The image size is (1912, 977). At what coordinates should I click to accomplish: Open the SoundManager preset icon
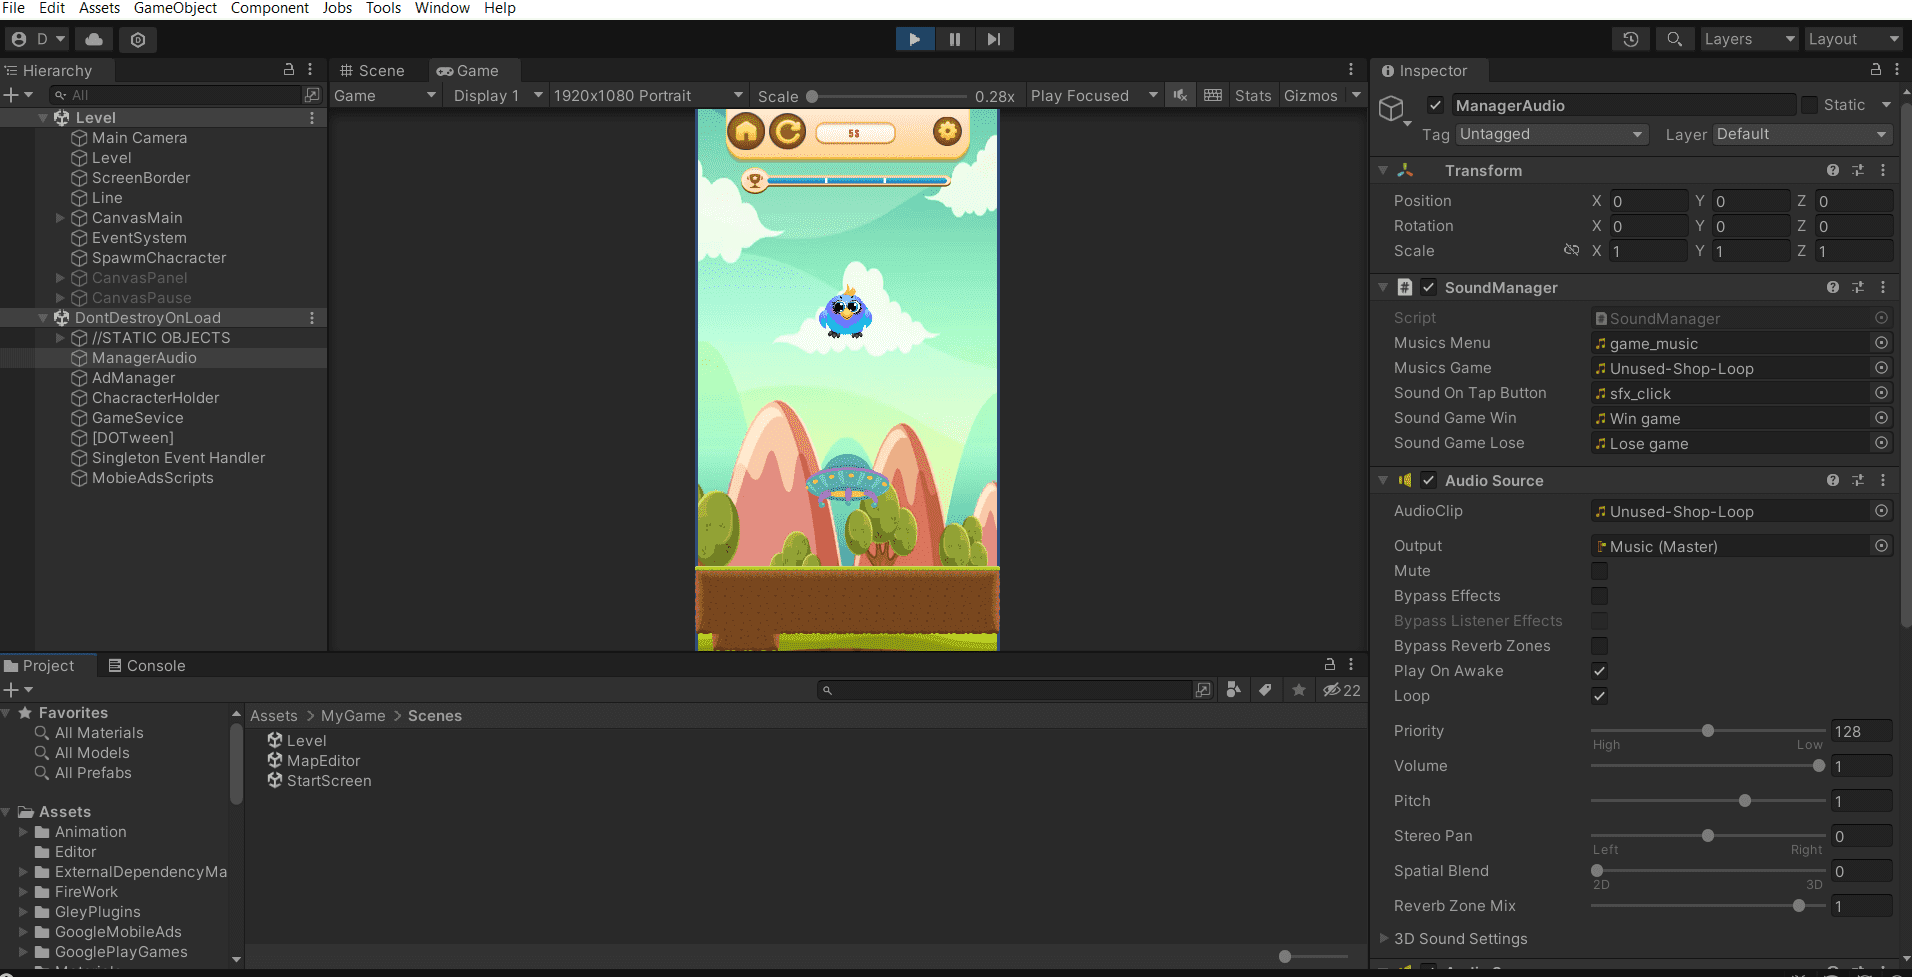point(1858,287)
